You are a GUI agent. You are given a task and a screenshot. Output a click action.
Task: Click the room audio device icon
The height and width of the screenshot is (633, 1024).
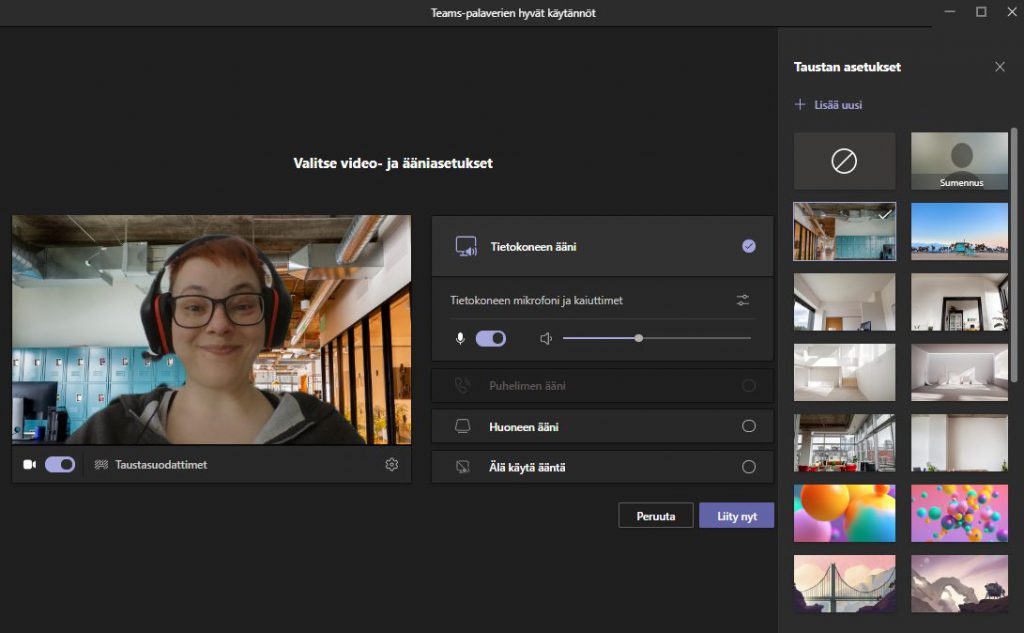[462, 427]
